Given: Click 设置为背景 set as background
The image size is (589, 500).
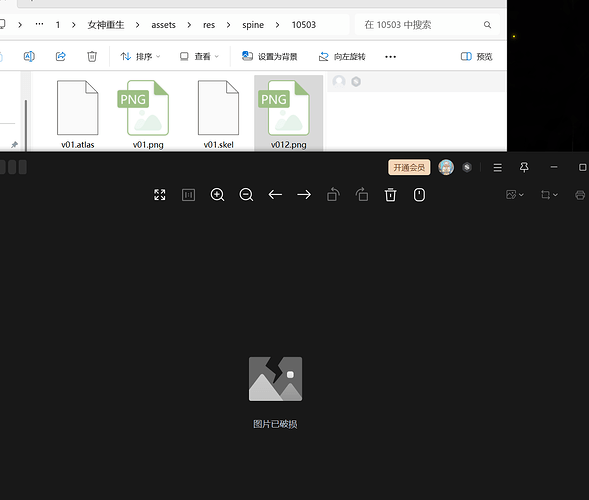Looking at the screenshot, I should click(x=270, y=57).
